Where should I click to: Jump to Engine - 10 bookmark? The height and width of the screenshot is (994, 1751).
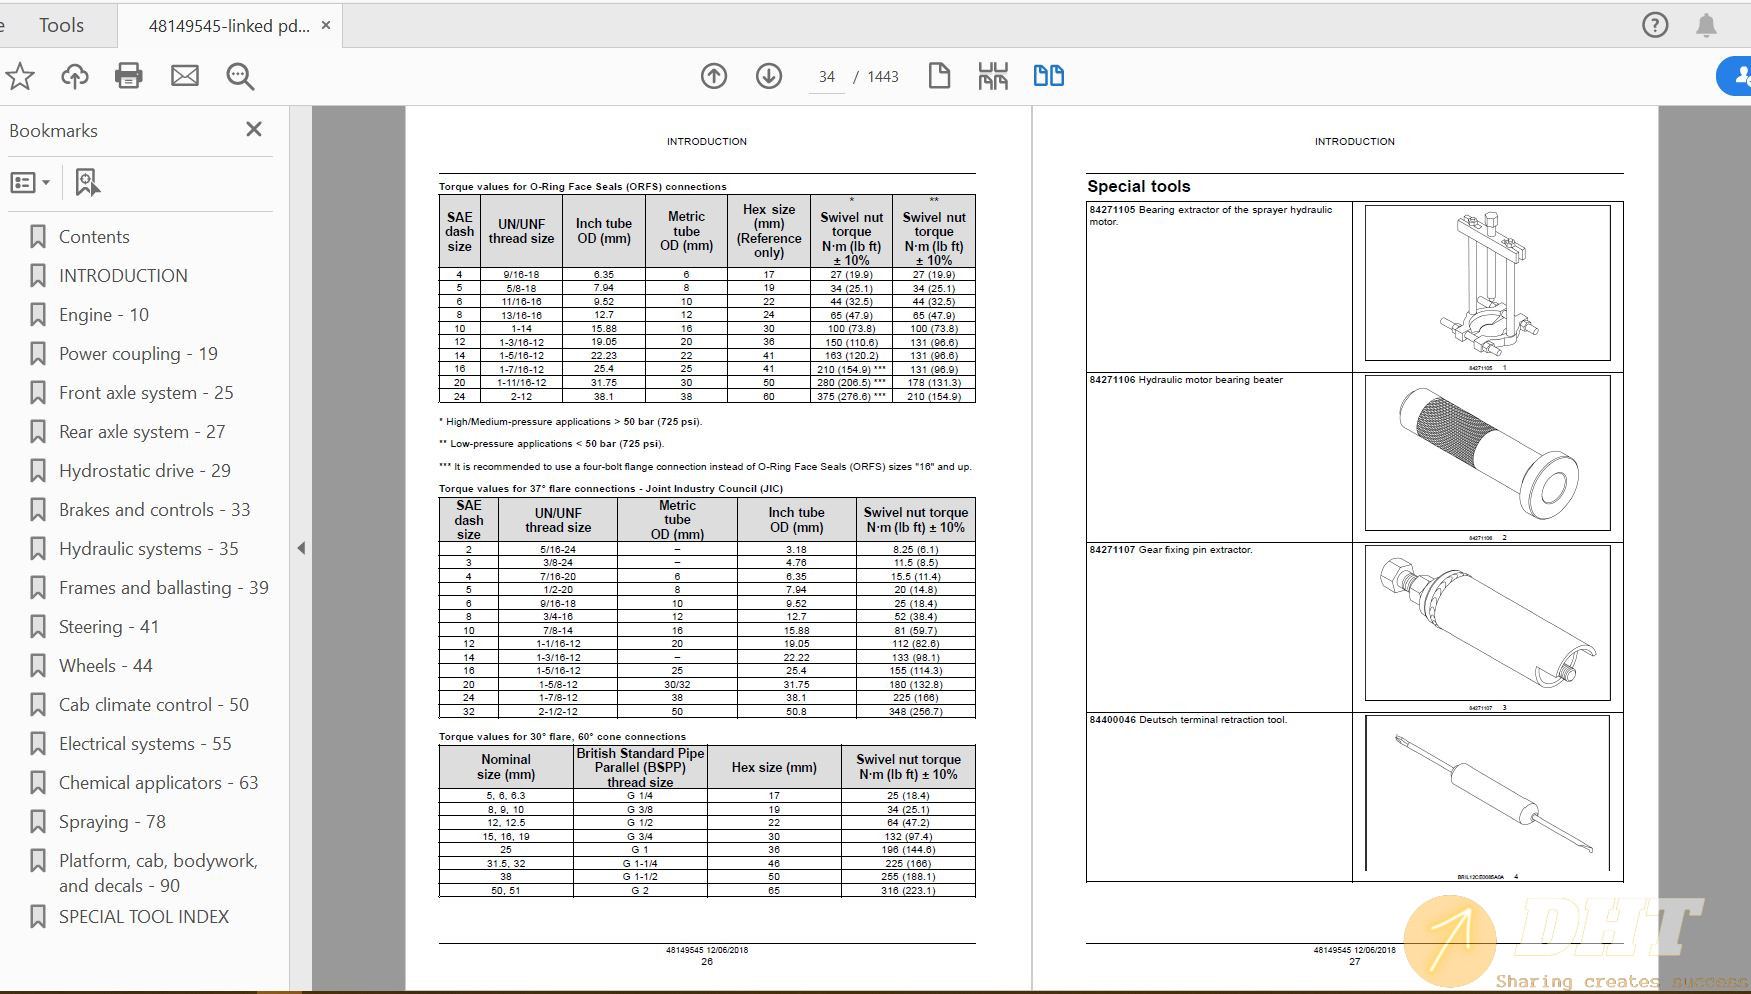coord(104,315)
